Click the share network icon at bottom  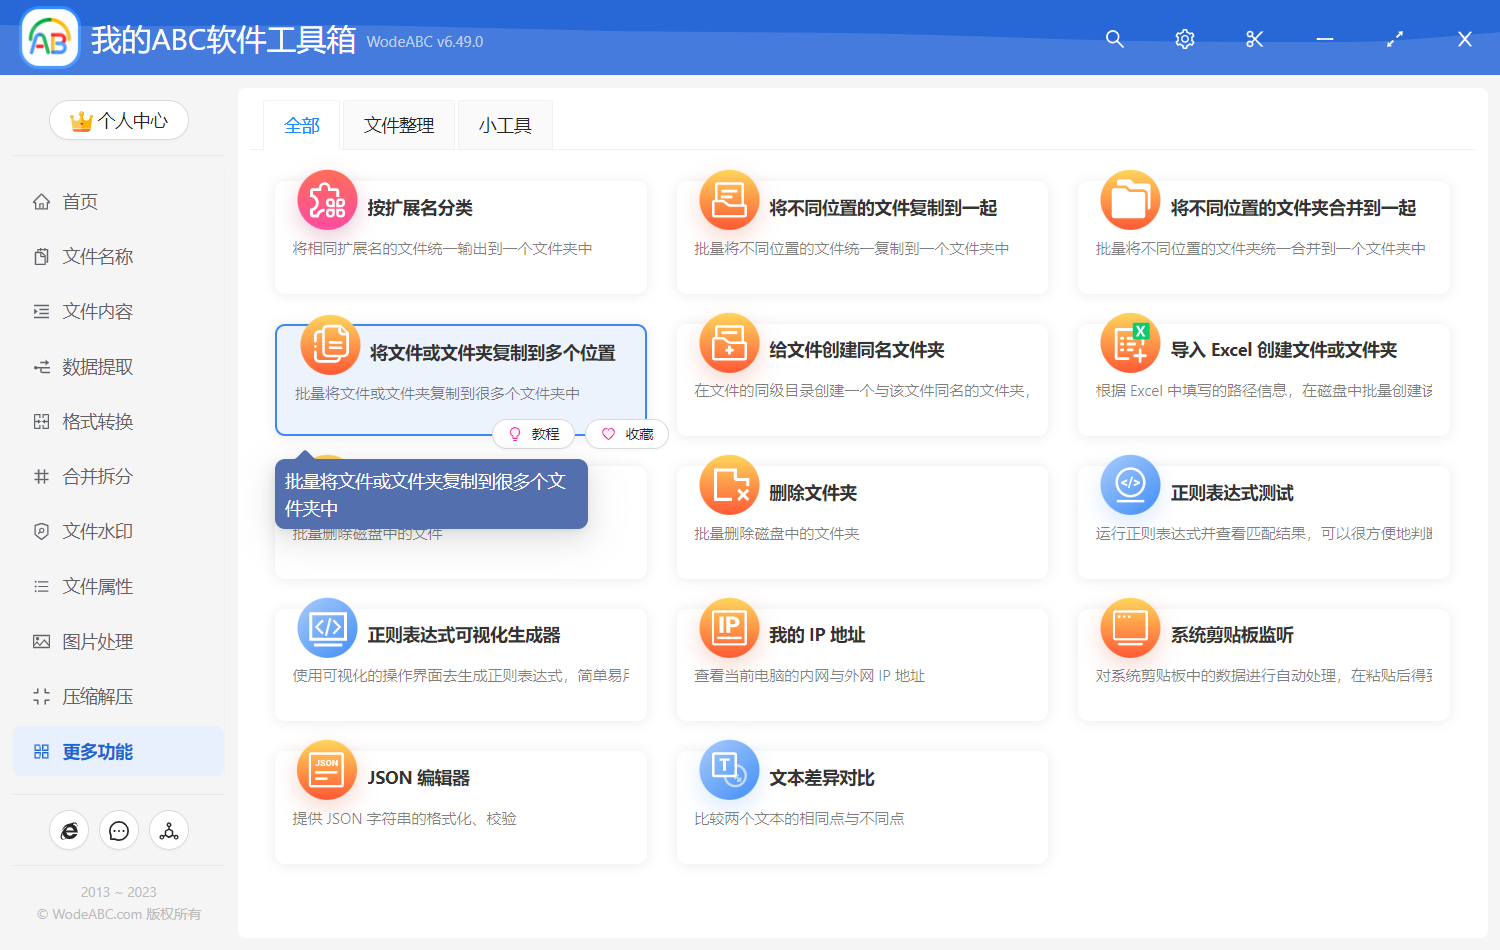pyautogui.click(x=168, y=830)
